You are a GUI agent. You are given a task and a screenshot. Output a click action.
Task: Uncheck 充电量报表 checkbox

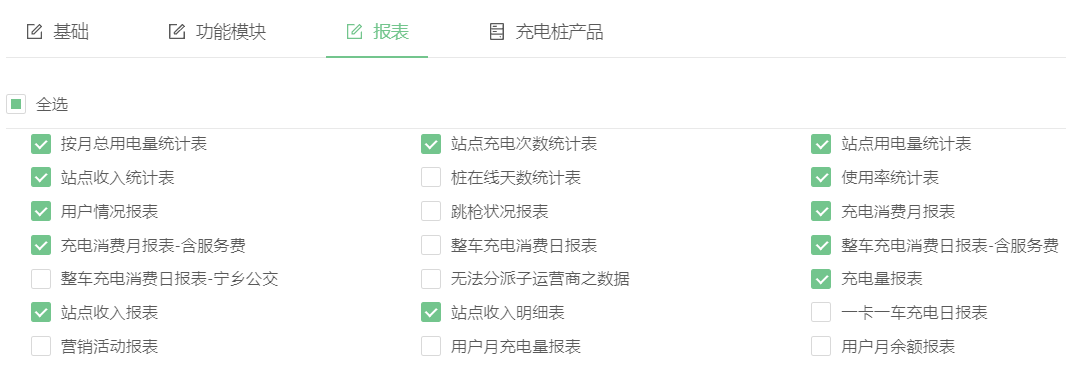click(821, 279)
